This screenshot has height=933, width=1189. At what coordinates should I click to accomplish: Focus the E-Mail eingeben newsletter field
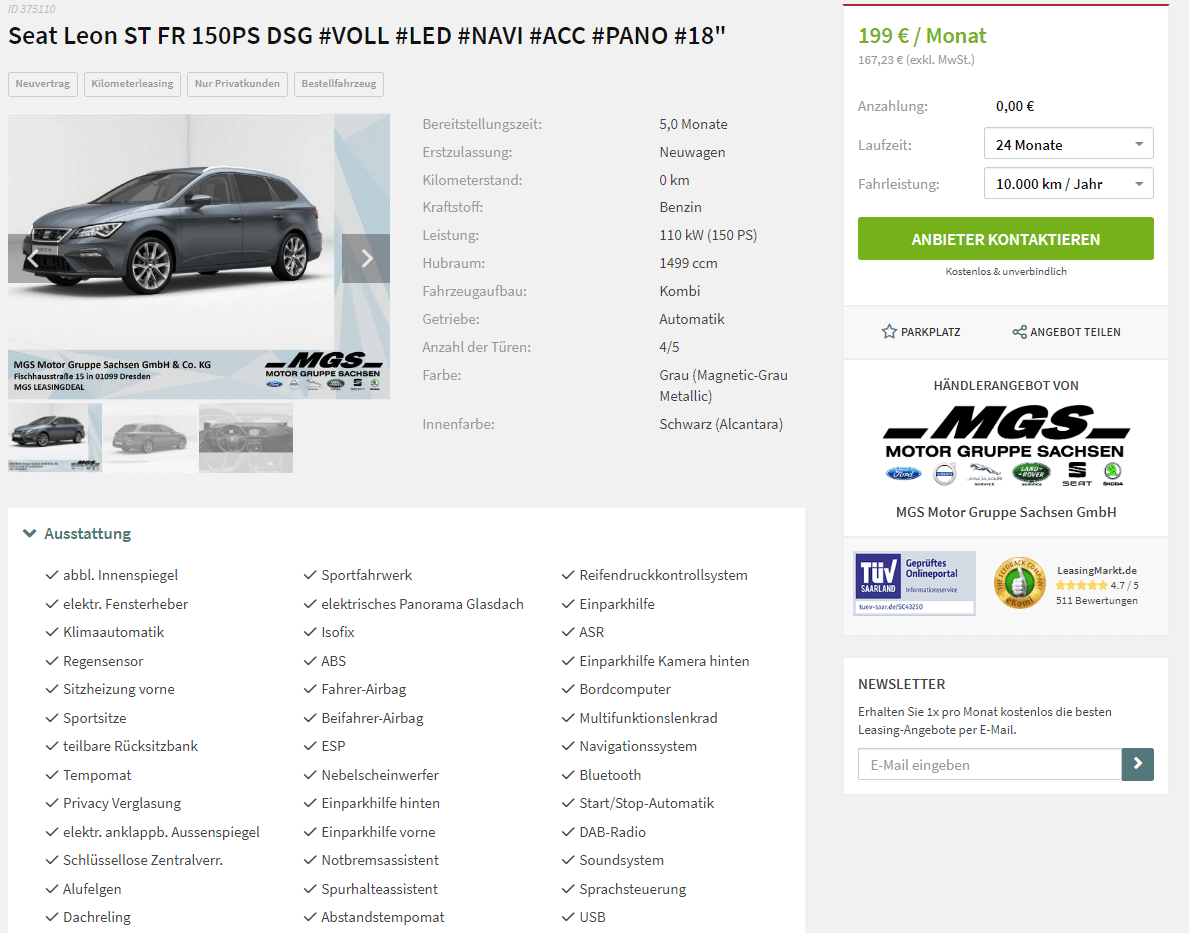tap(990, 765)
